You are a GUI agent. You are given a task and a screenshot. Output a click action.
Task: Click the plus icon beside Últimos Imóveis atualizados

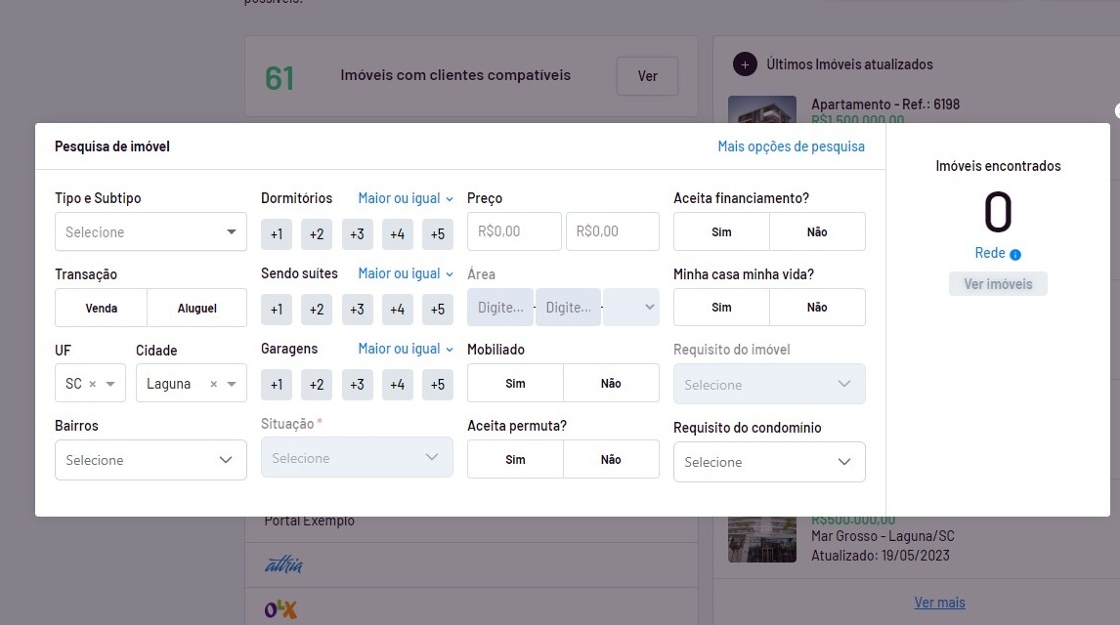[x=744, y=64]
